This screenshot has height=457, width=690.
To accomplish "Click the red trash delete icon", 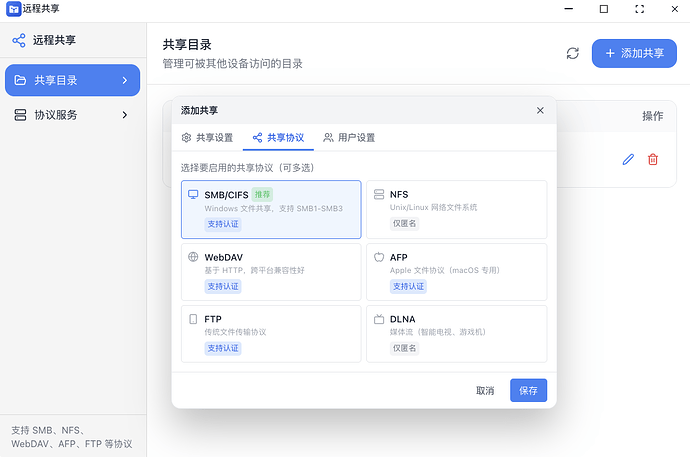I will [653, 159].
